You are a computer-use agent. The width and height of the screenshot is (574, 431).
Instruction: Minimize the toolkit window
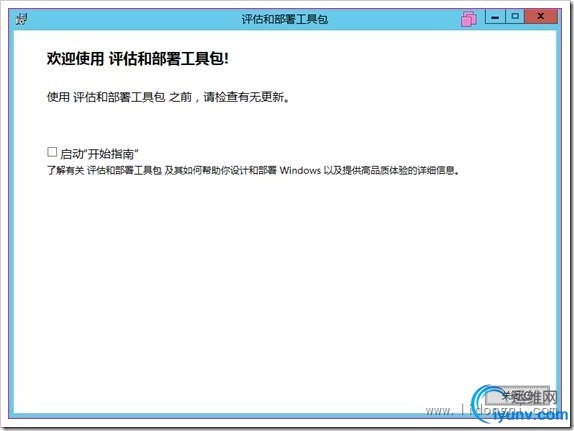click(495, 17)
